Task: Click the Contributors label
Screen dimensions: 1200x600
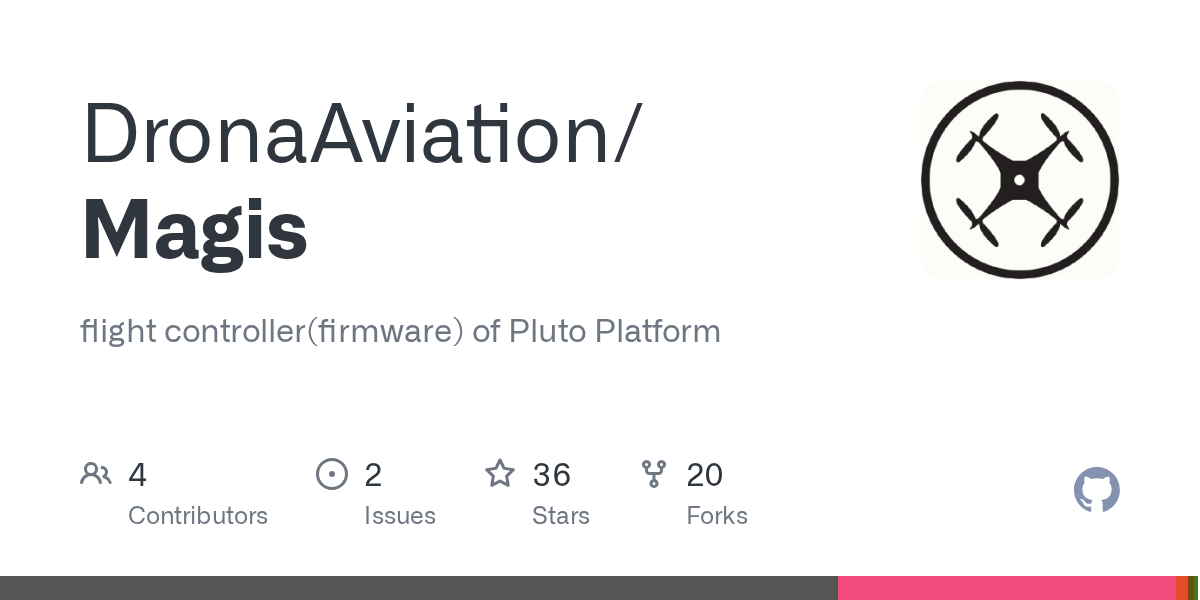Action: (x=198, y=516)
